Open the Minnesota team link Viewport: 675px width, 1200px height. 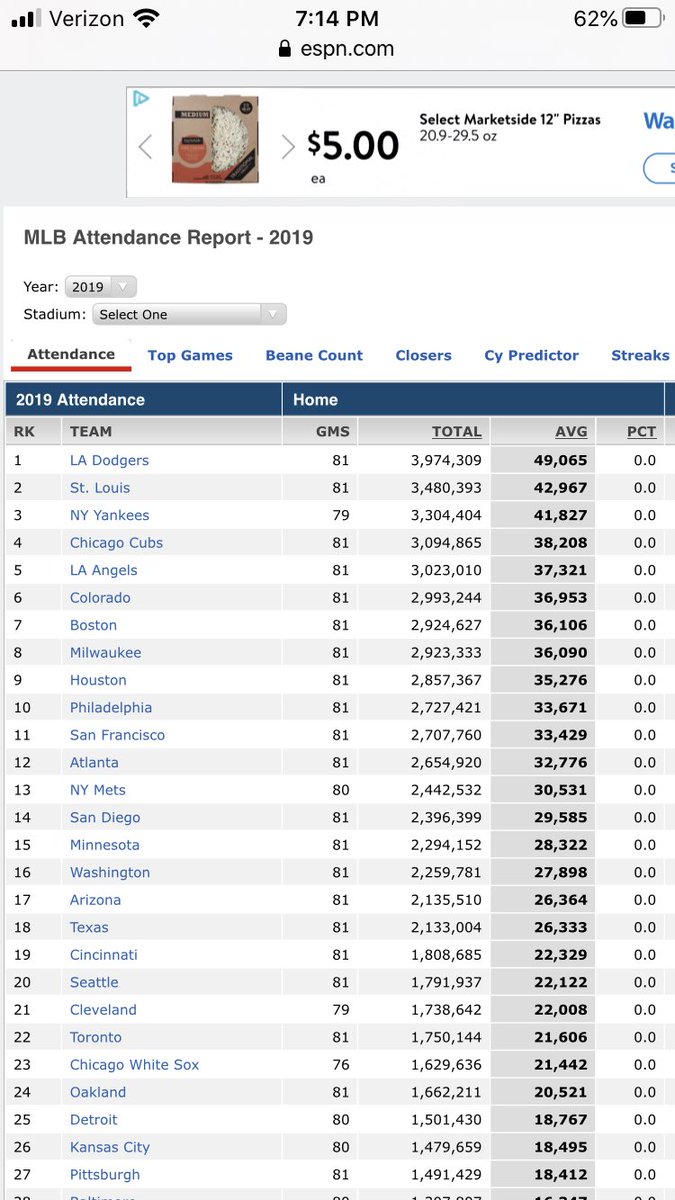(x=105, y=845)
